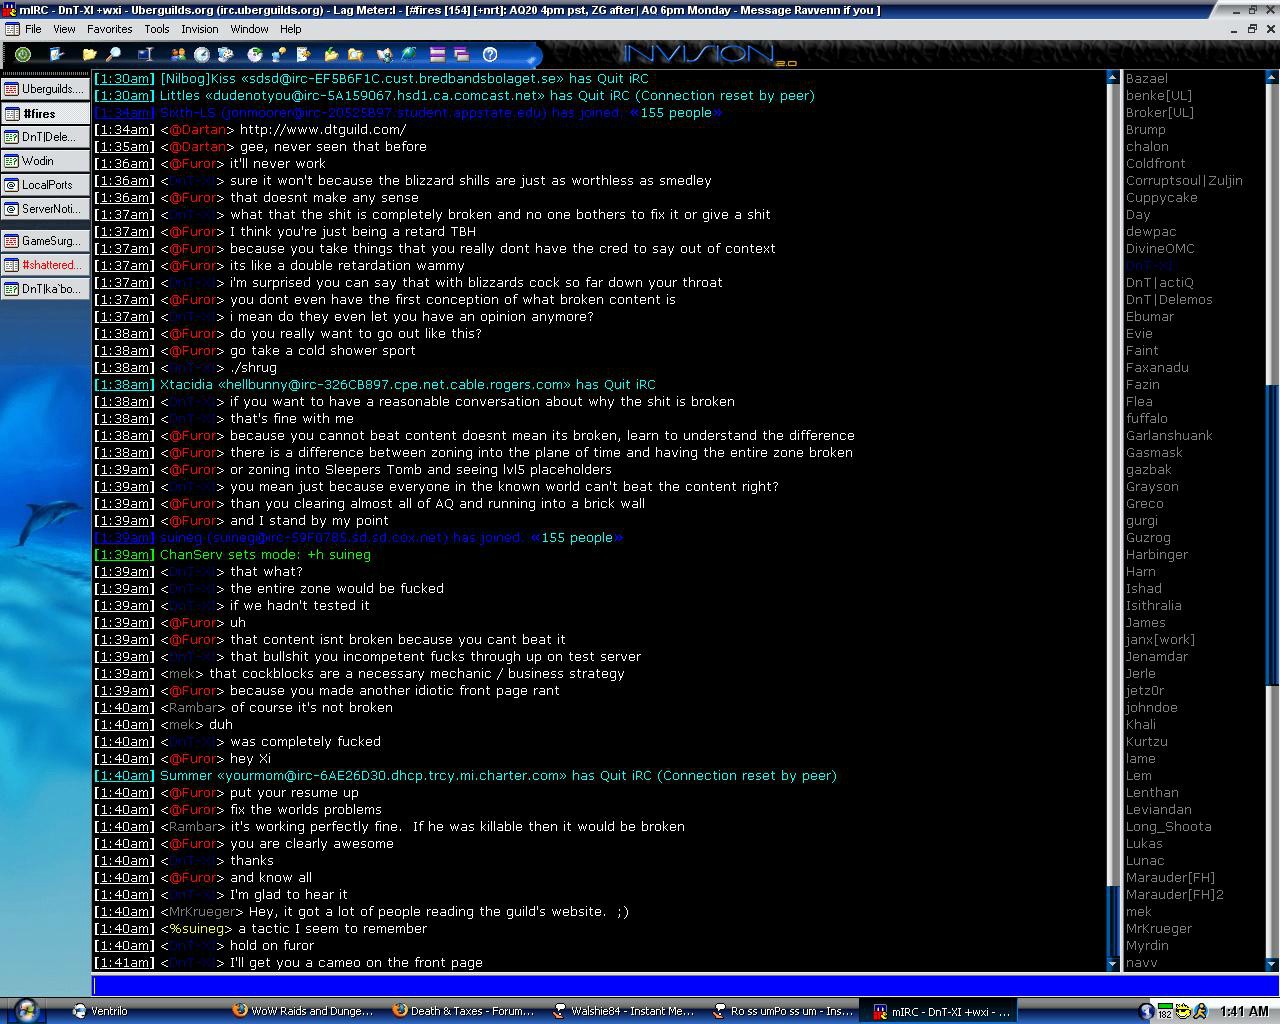The image size is (1280, 1024).
Task: Click the clock timer toolbar icon
Action: 202,54
